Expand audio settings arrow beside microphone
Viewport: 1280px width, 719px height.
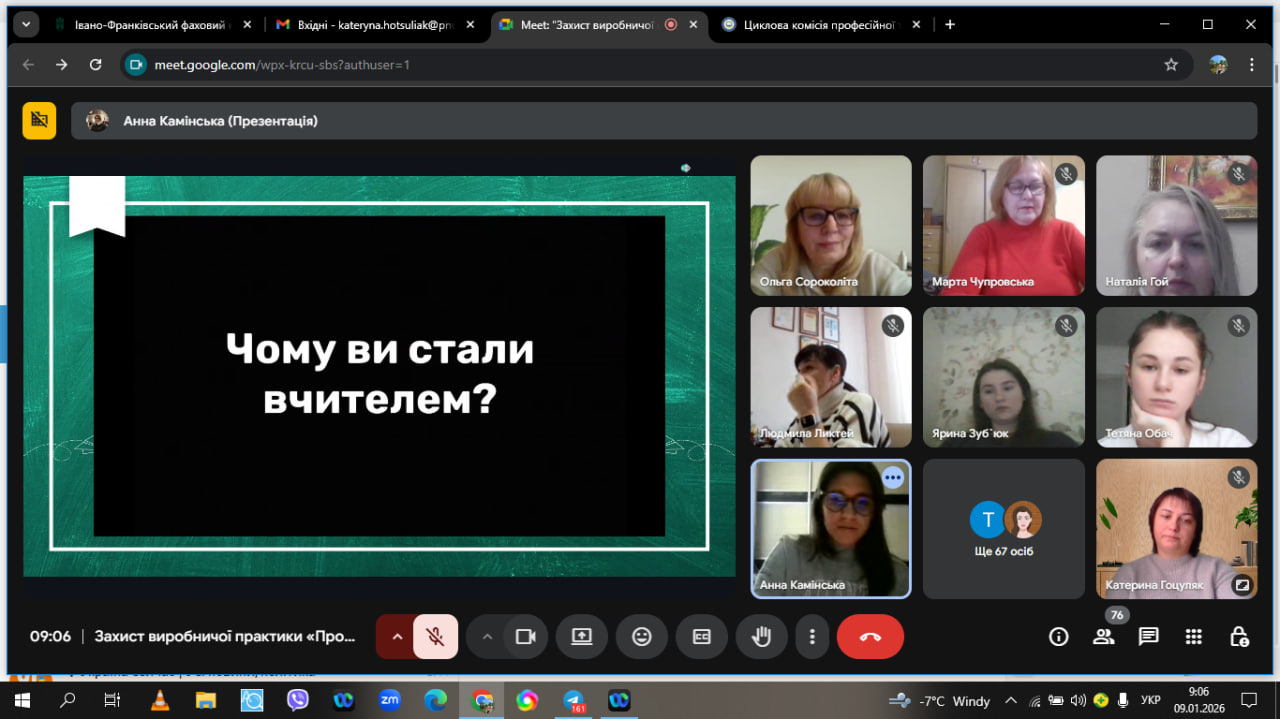[x=396, y=637]
